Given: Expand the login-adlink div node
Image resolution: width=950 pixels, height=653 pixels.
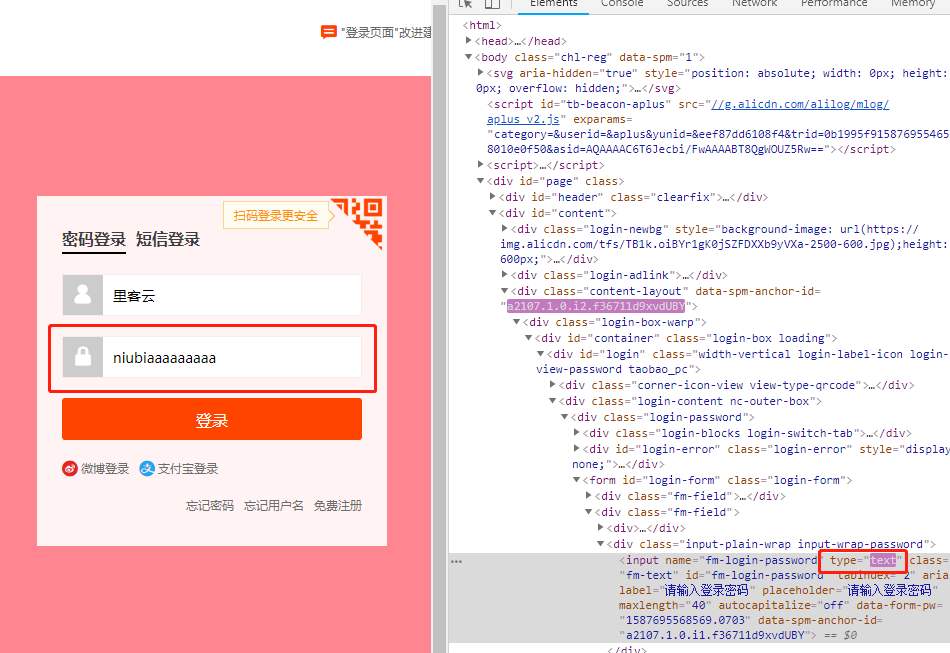Looking at the screenshot, I should pyautogui.click(x=505, y=275).
